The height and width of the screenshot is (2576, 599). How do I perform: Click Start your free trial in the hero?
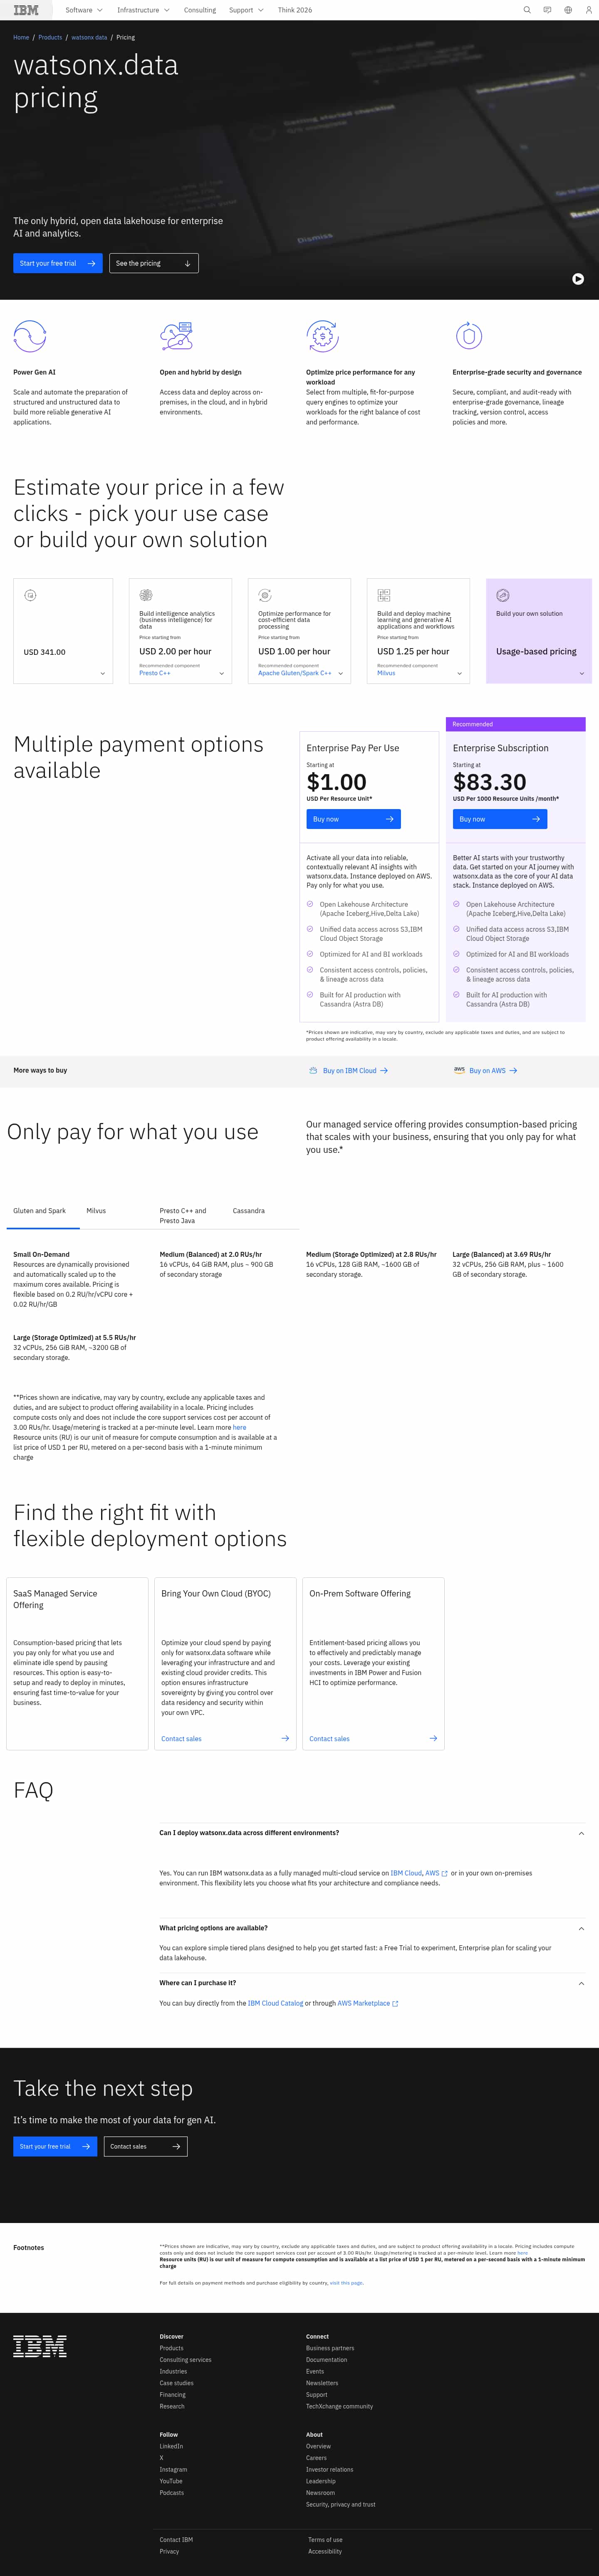(x=58, y=263)
